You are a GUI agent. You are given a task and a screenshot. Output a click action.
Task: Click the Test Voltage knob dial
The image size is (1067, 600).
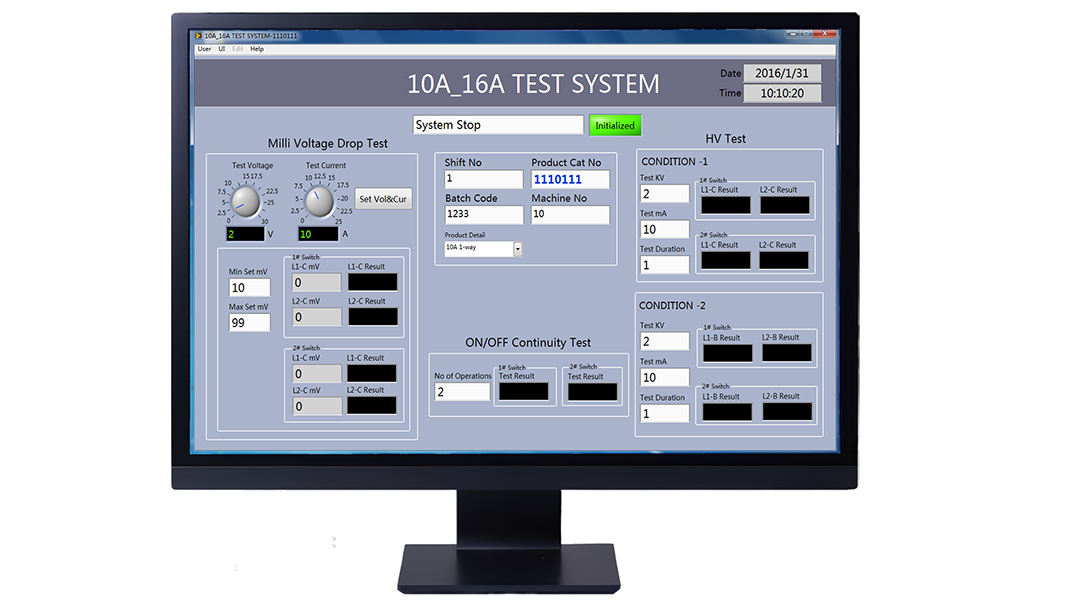click(245, 203)
